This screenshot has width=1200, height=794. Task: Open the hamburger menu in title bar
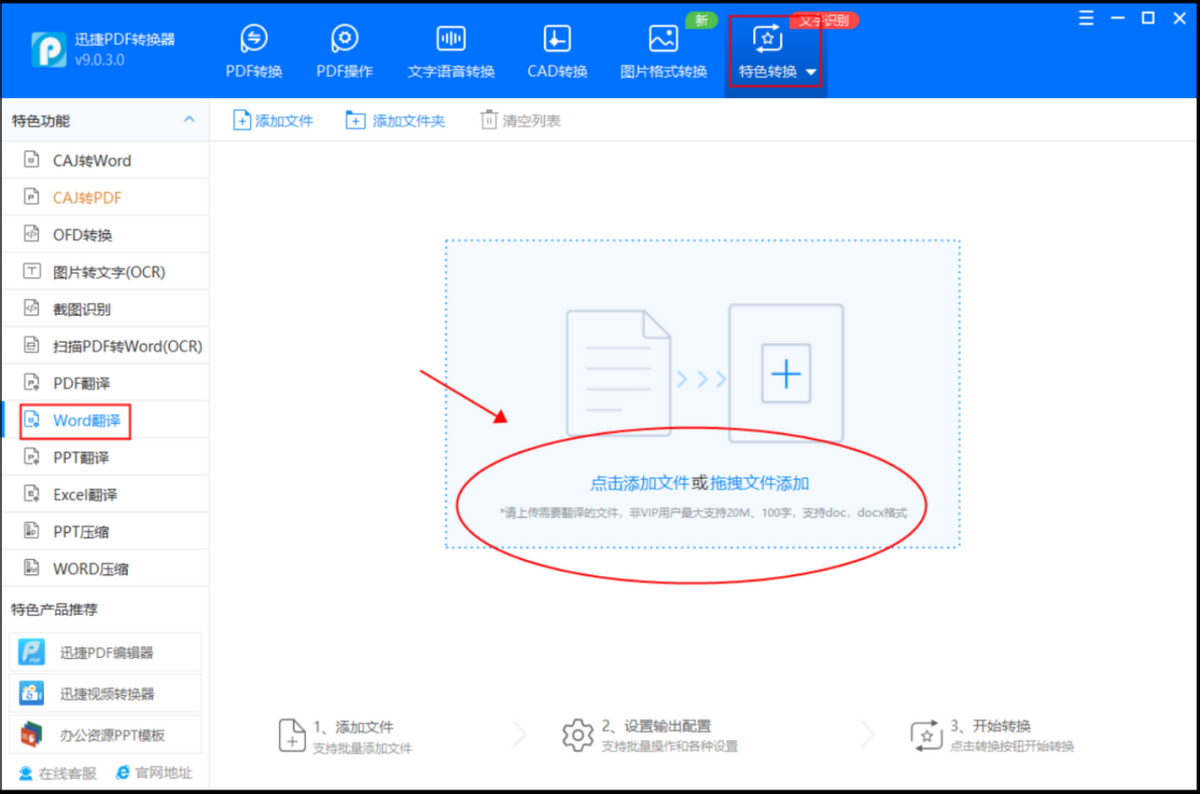[x=1087, y=18]
